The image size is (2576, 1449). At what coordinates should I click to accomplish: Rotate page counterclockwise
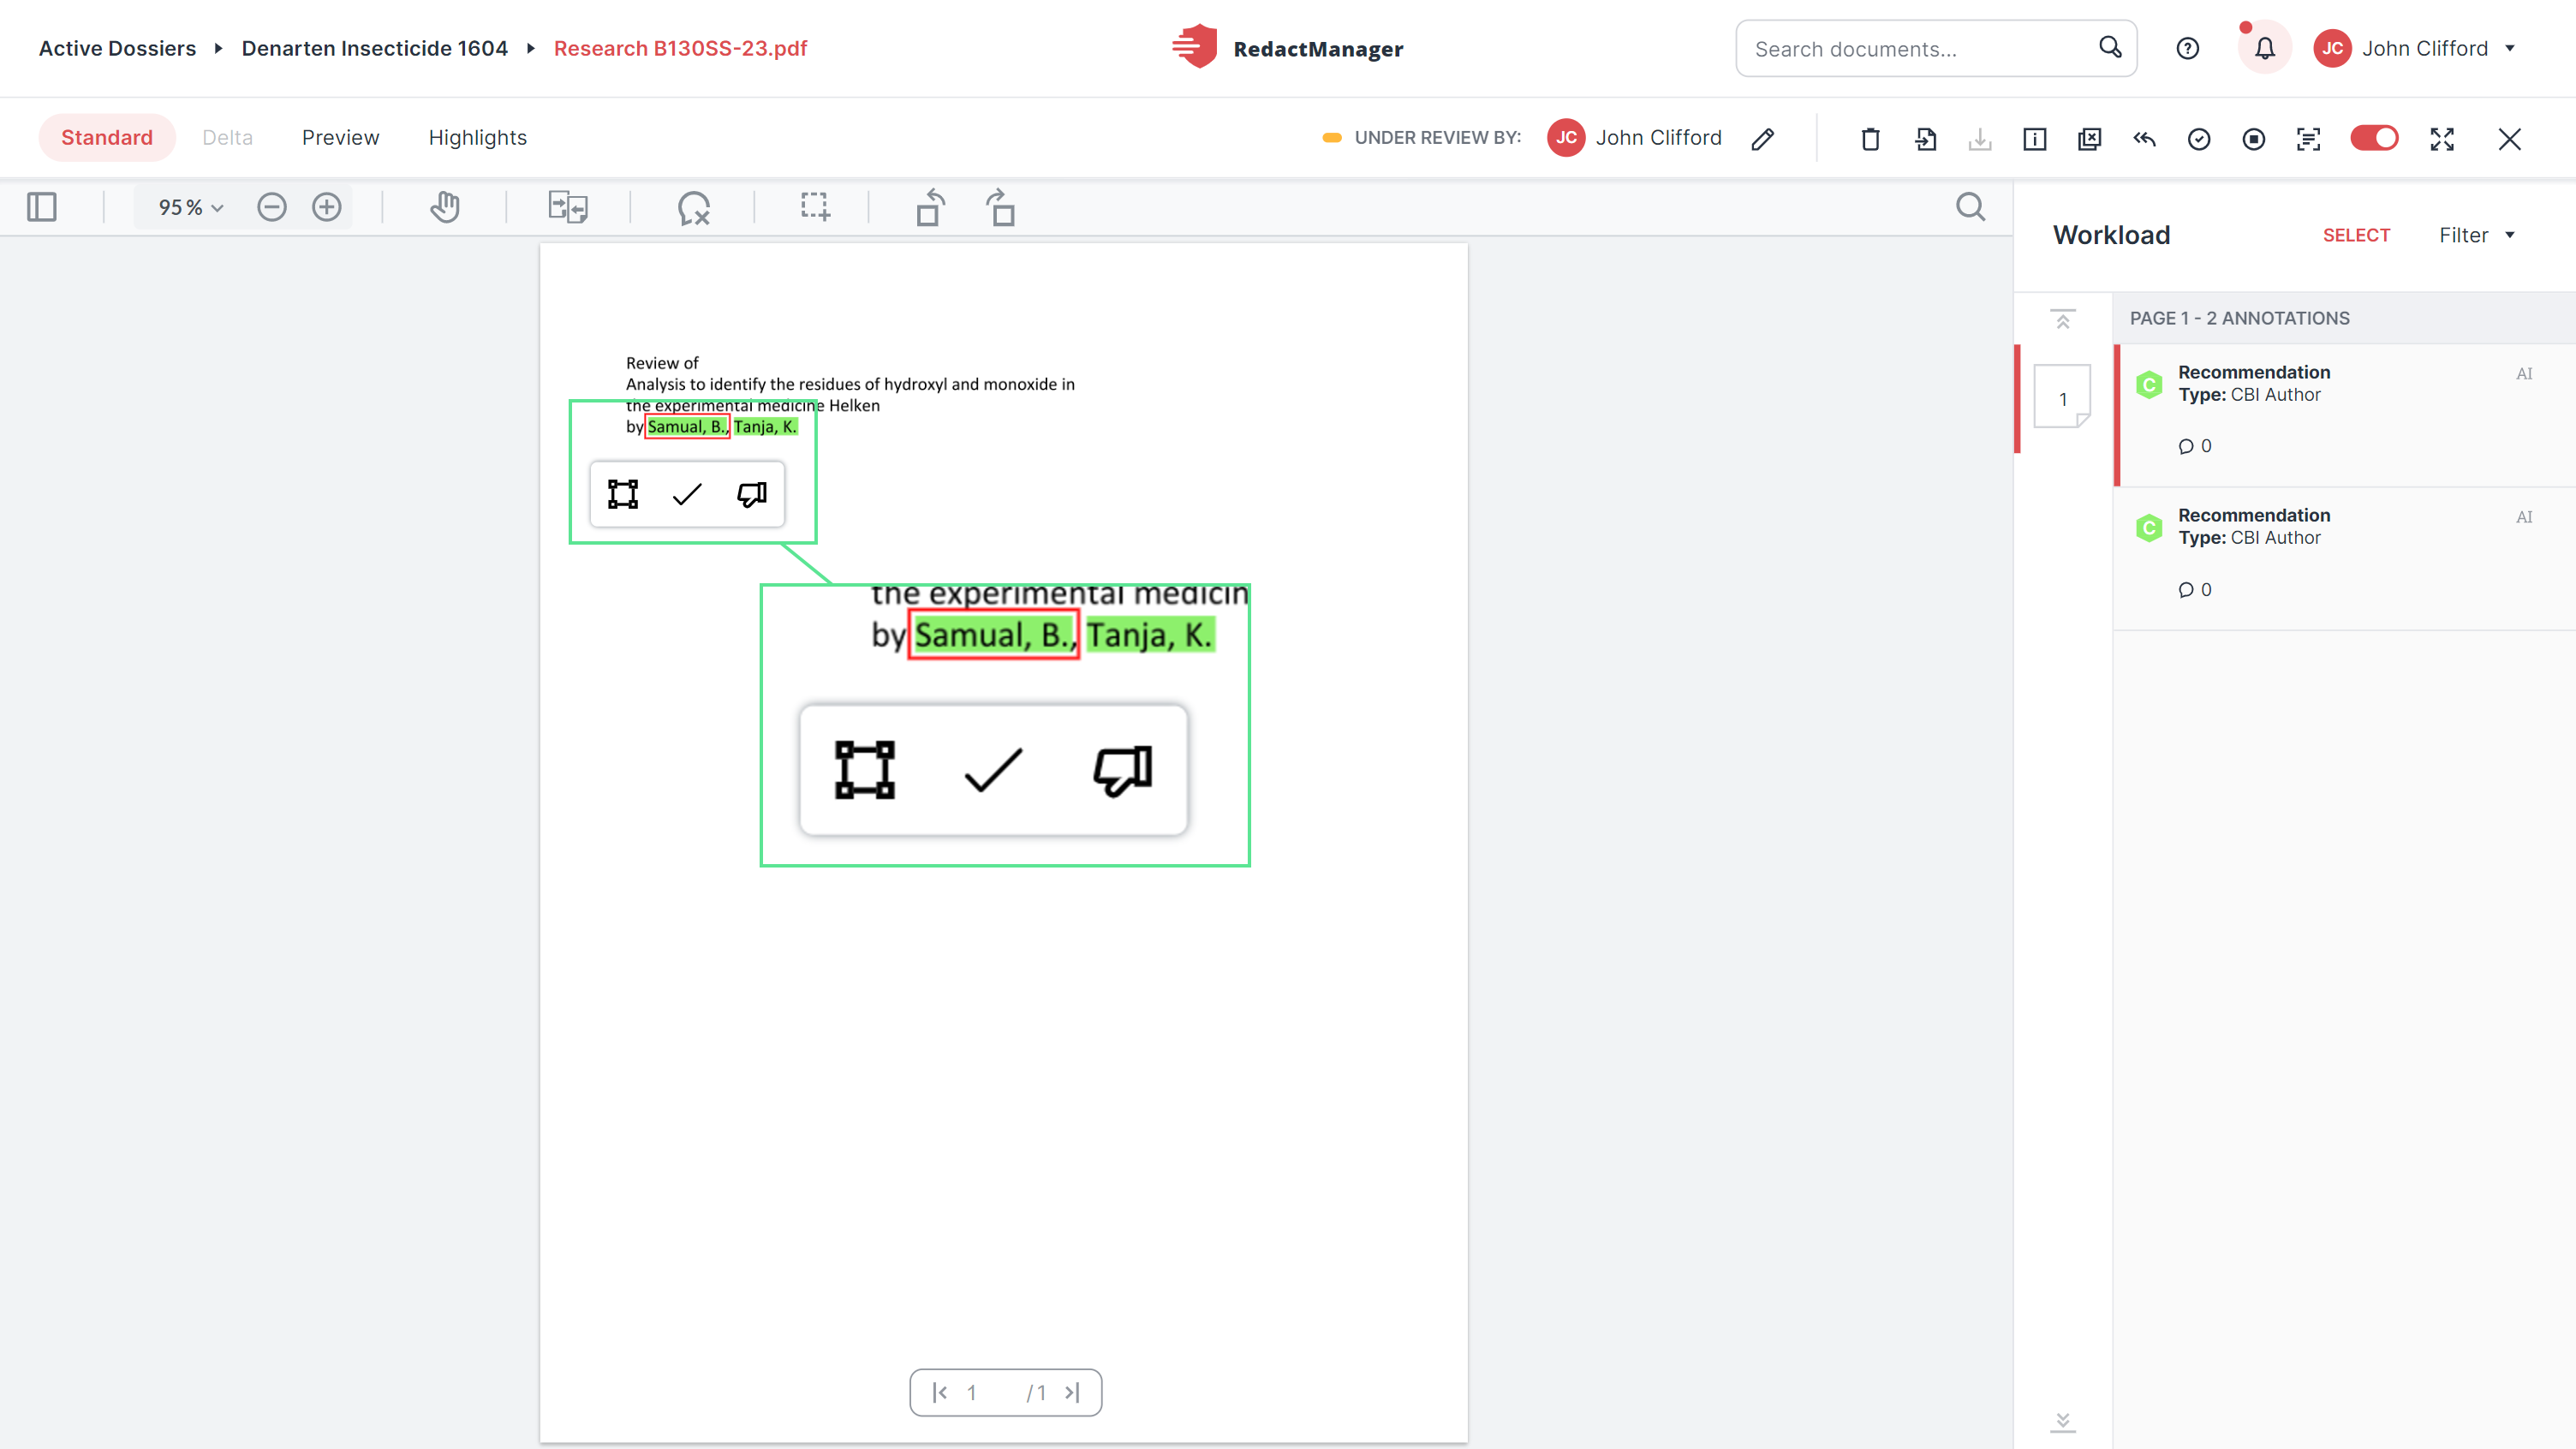[930, 207]
